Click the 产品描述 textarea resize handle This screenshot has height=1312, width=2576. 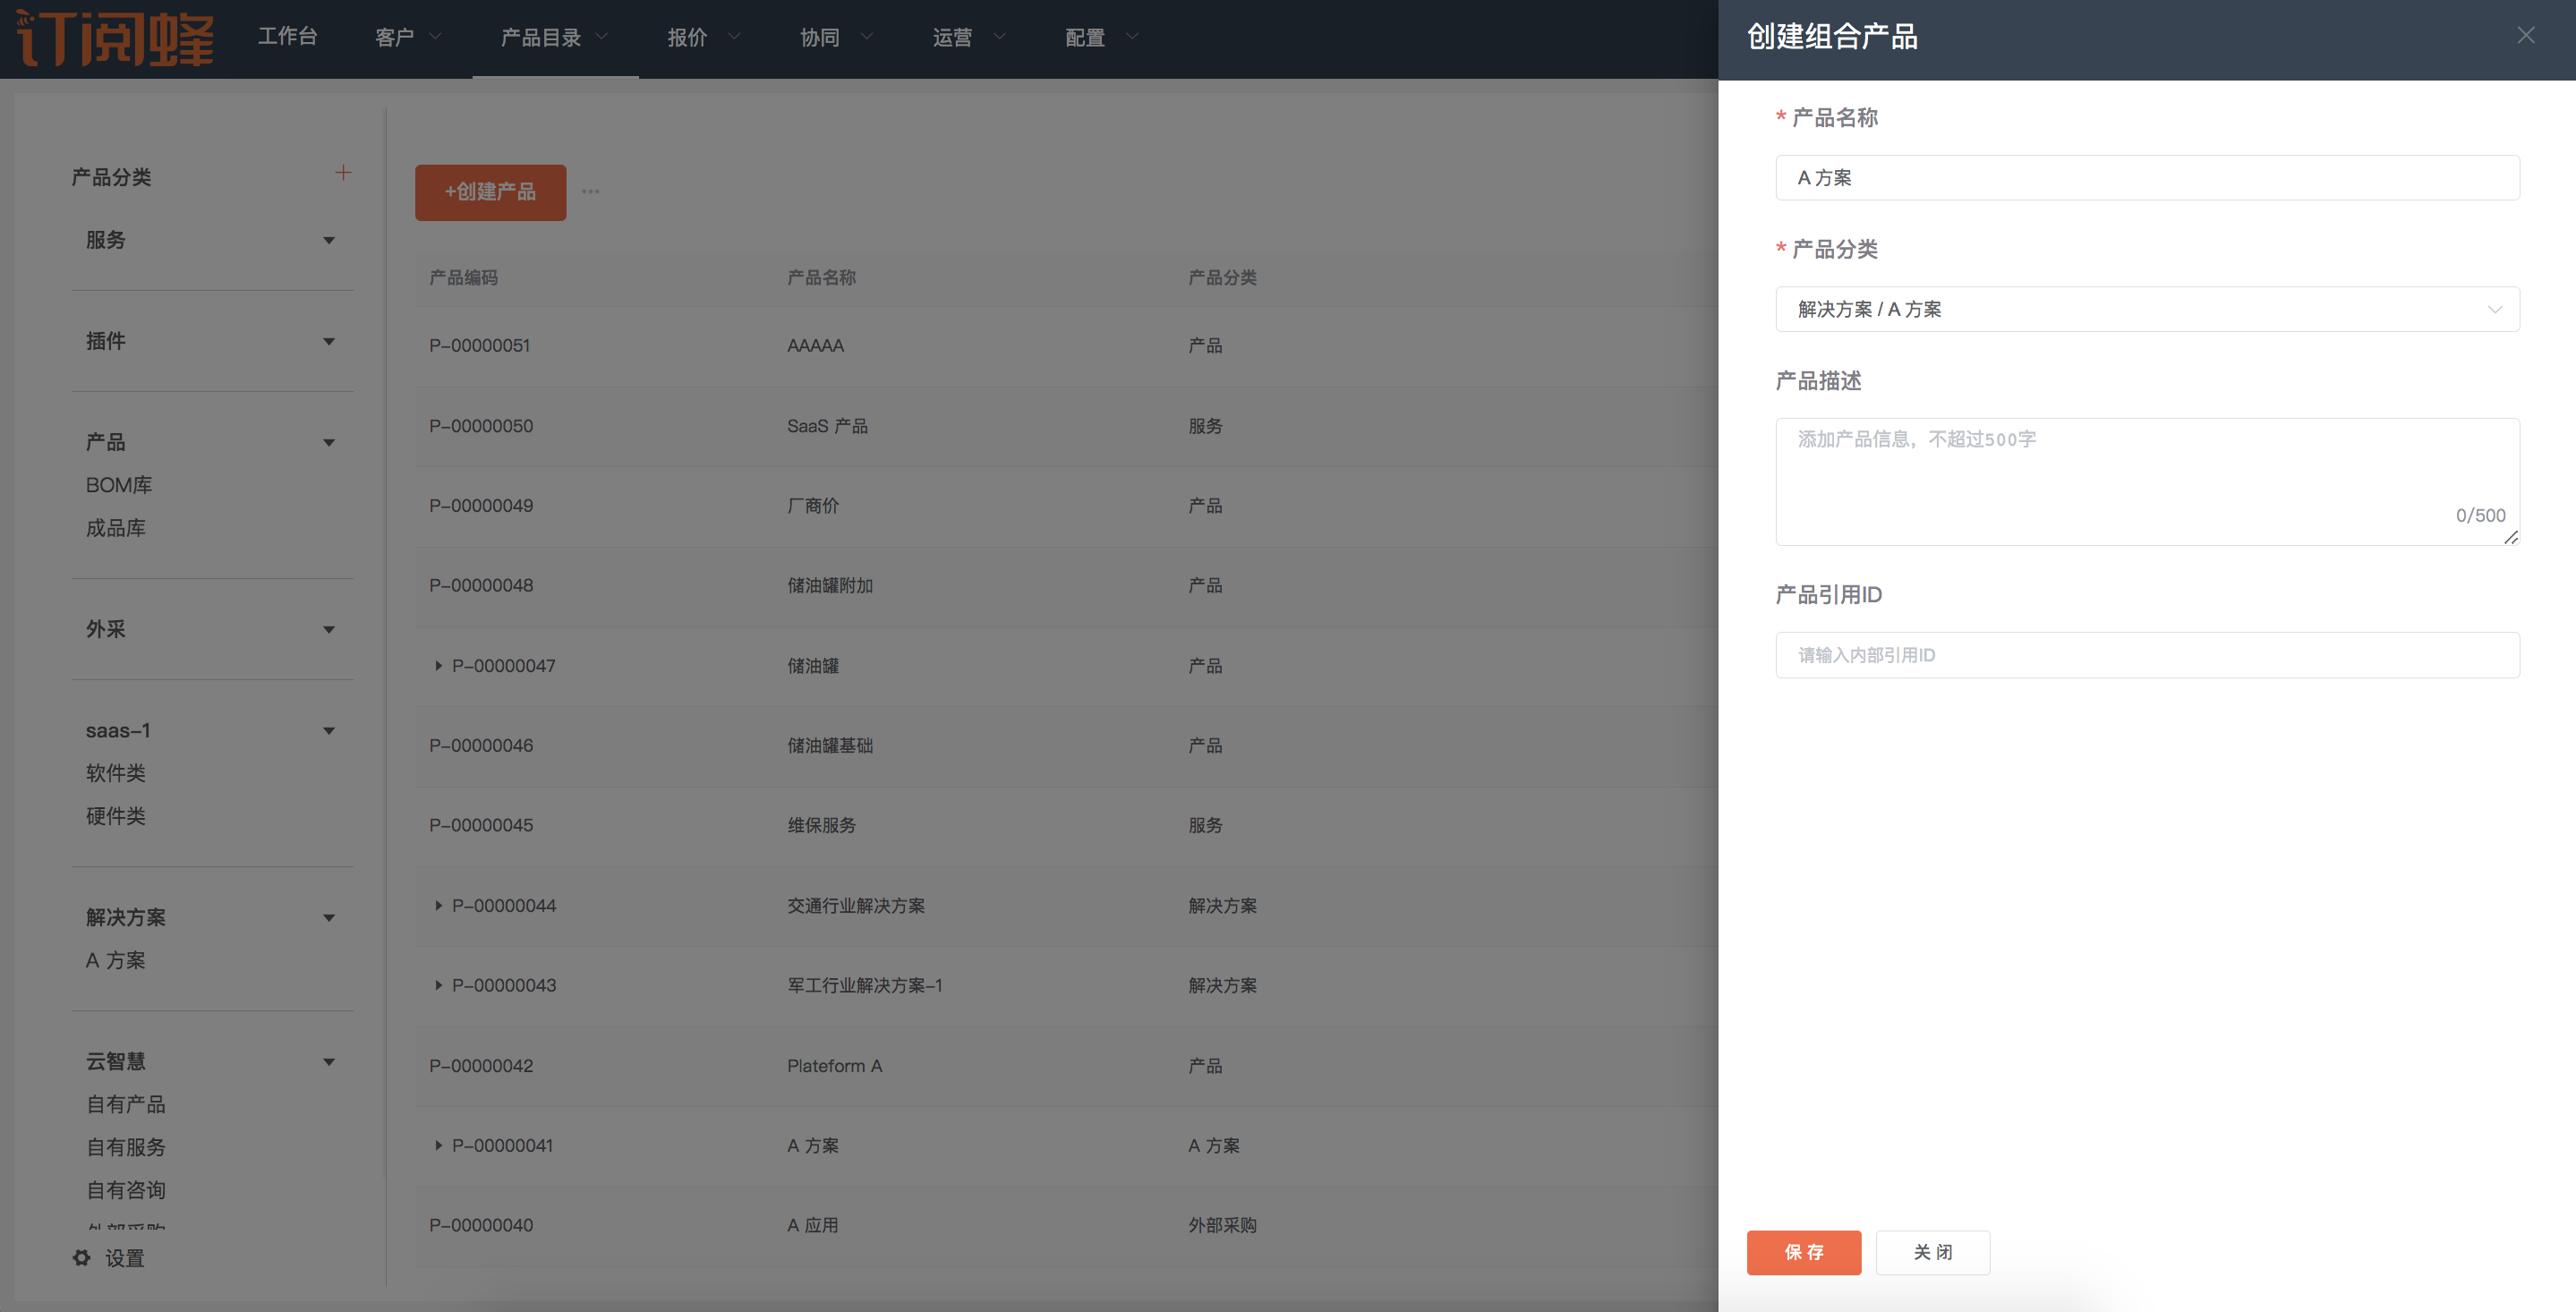point(2510,538)
